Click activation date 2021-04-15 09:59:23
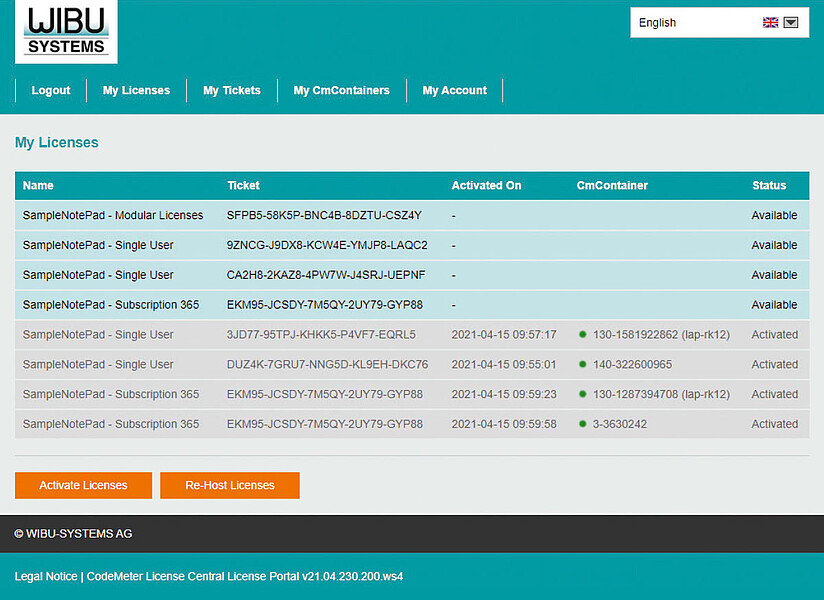This screenshot has height=600, width=824. coord(503,394)
